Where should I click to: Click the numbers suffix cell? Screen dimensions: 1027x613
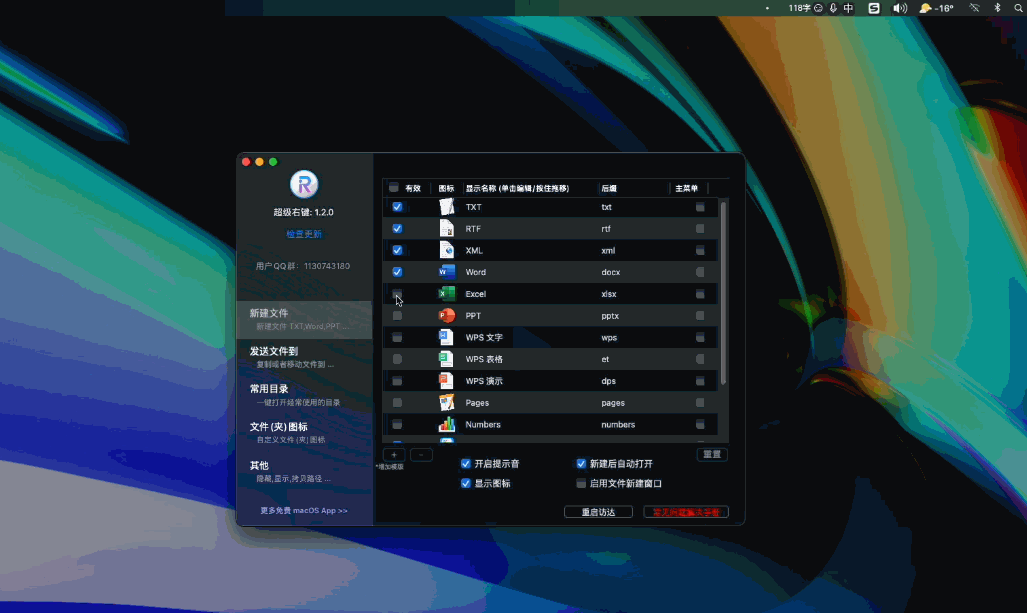point(618,424)
